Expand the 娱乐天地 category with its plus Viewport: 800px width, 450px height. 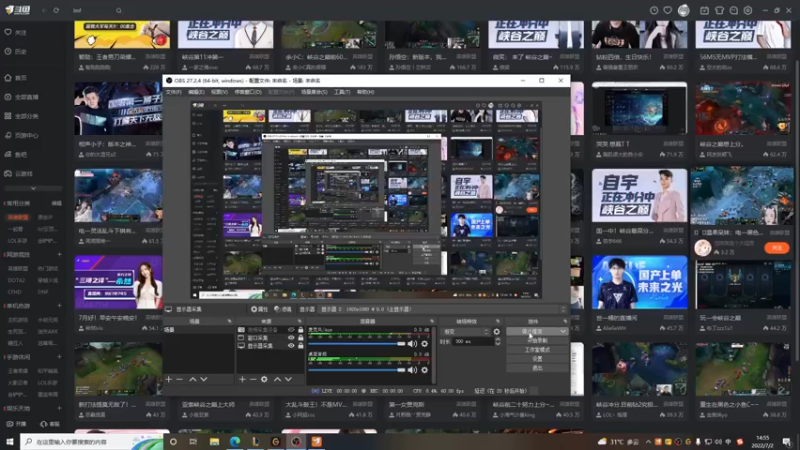(59, 408)
